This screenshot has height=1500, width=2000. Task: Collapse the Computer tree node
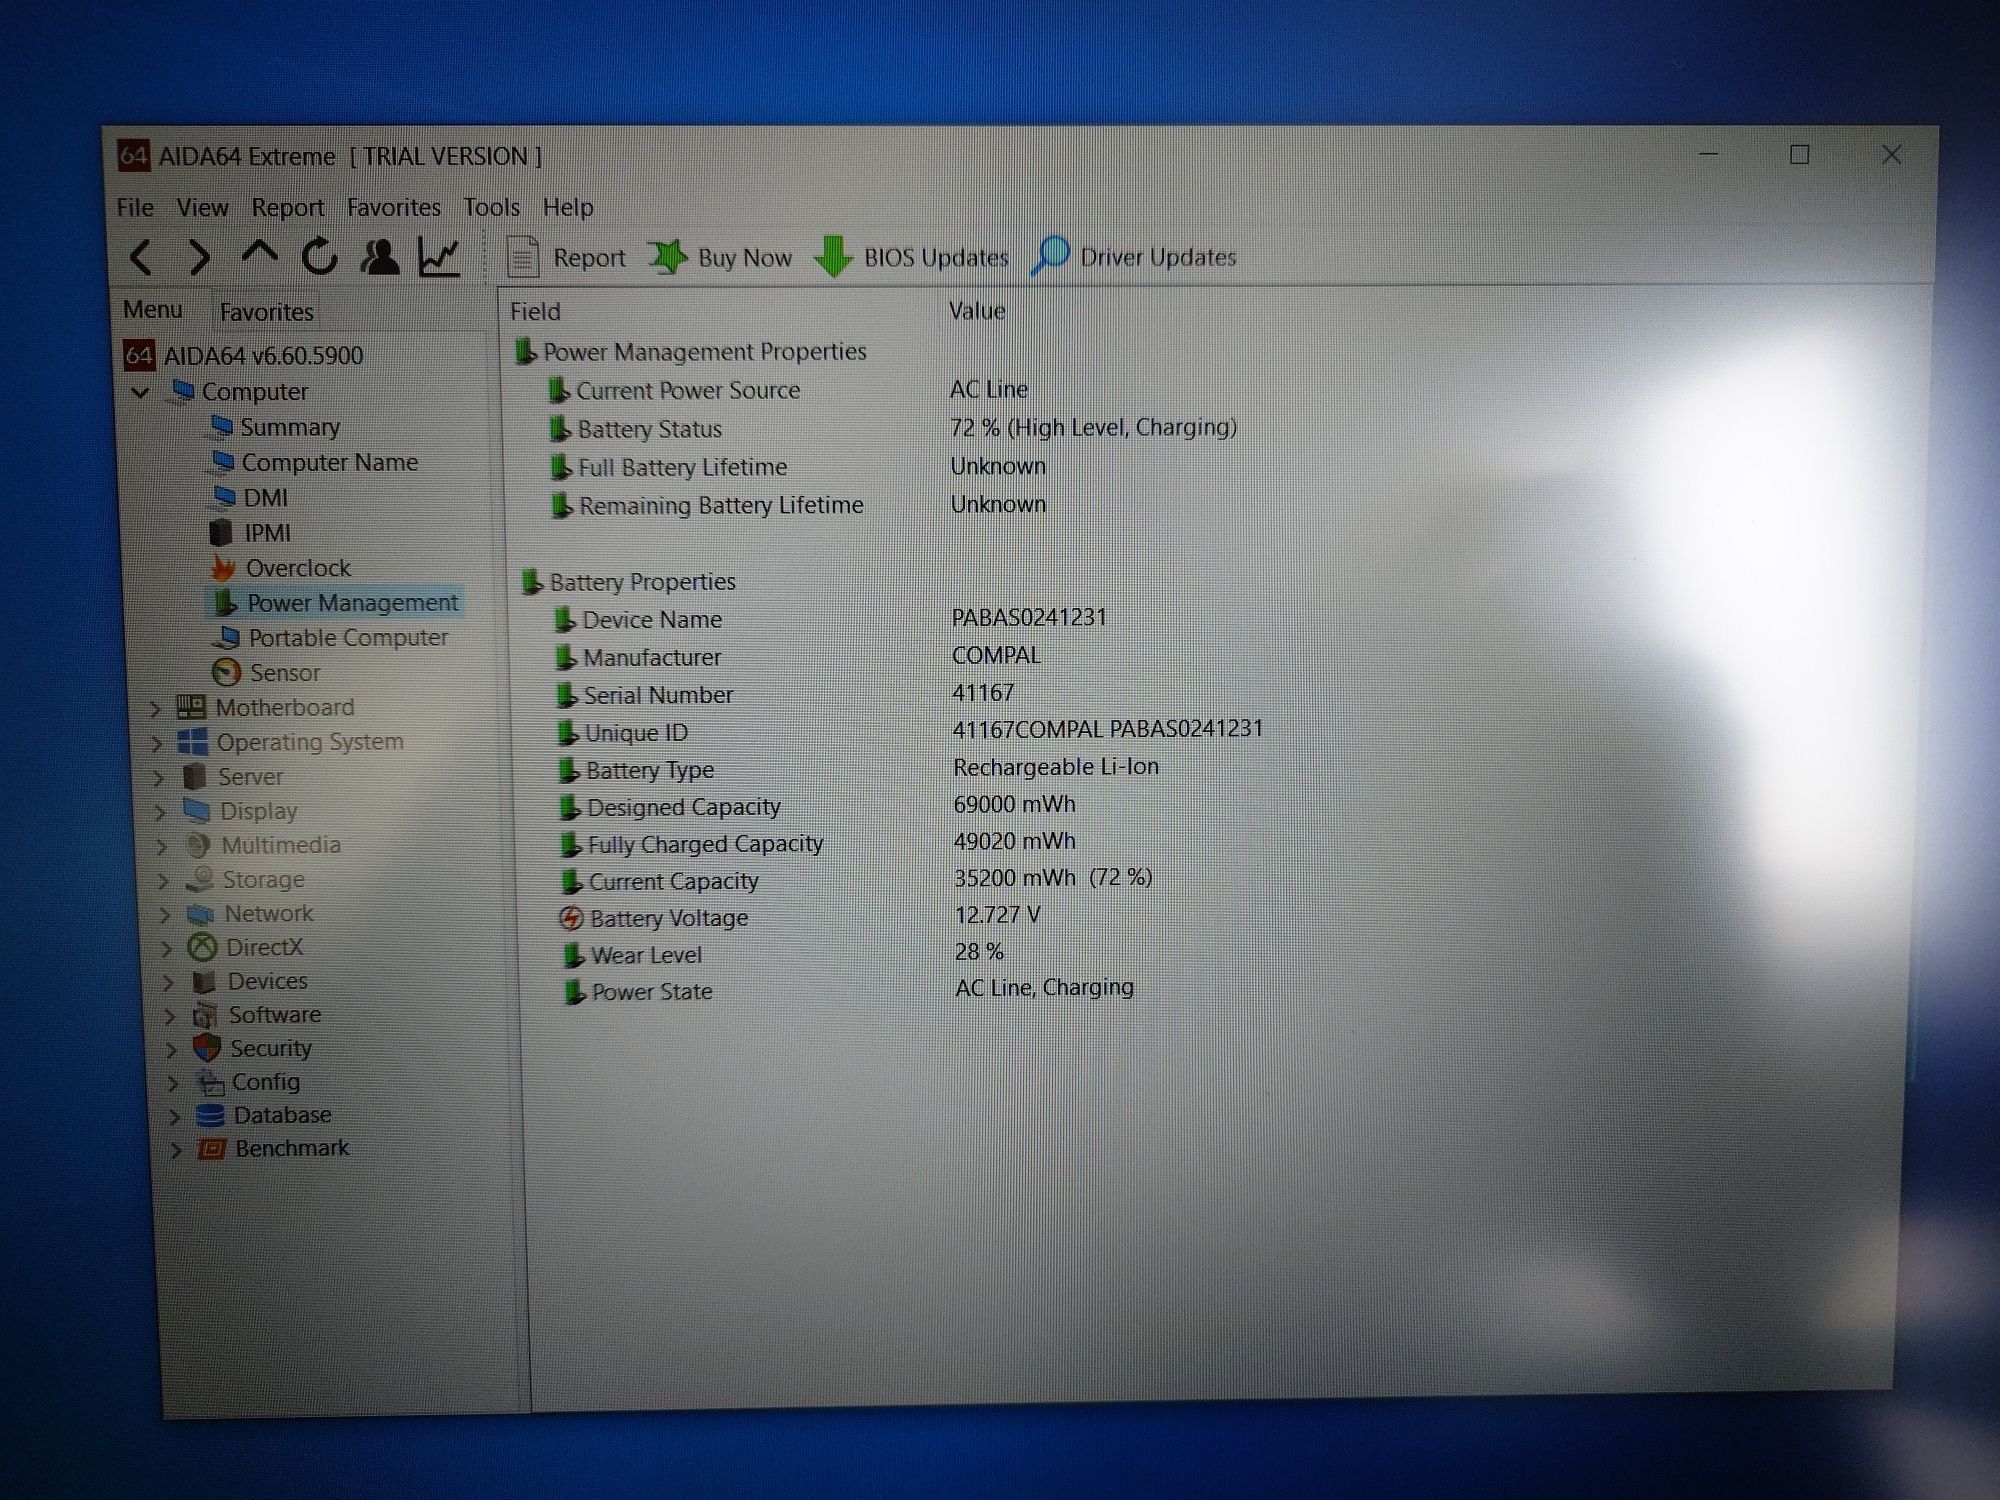click(x=141, y=392)
